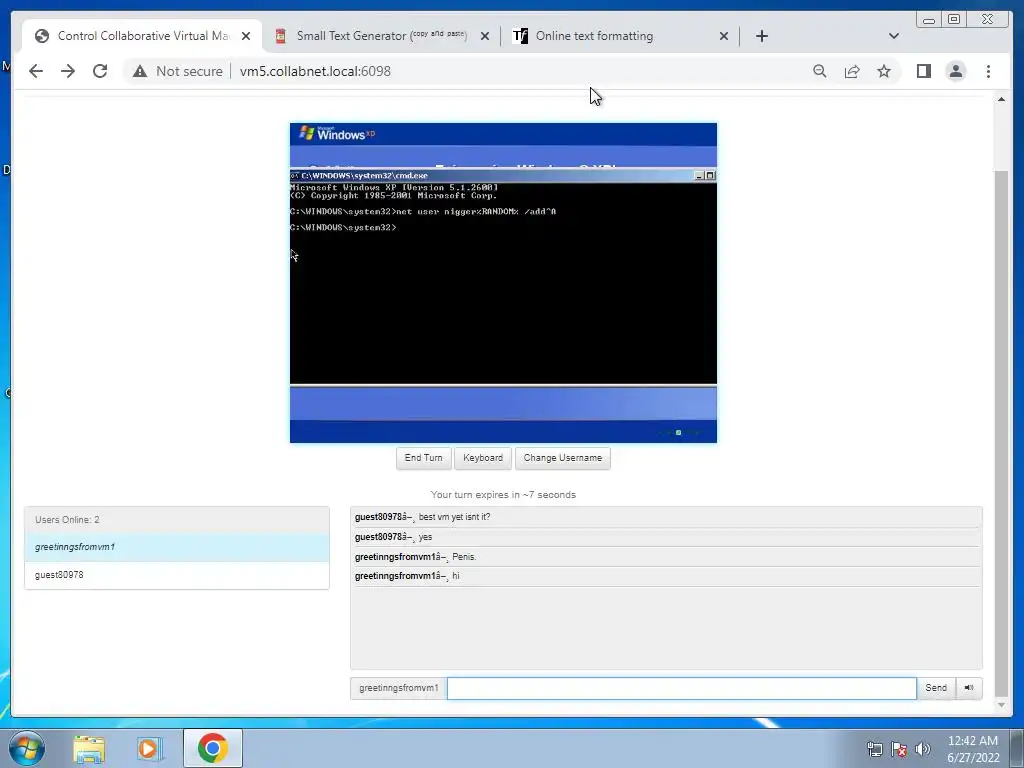Click 'Your turn expires' status text

coord(503,495)
